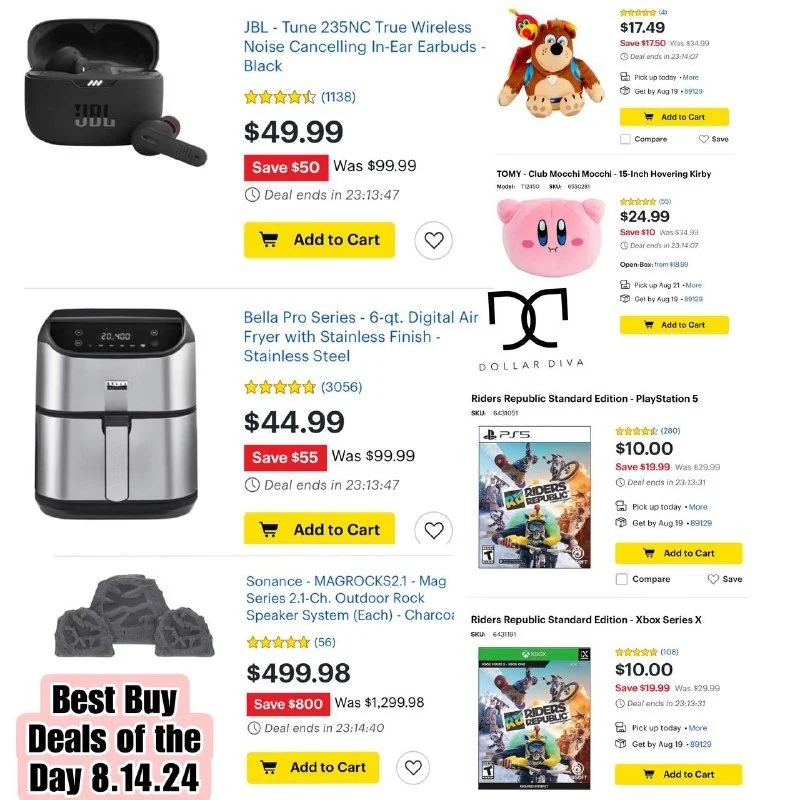Open Sonance MAGROCKS2.1 product title link
This screenshot has width=800, height=800.
pos(349,598)
